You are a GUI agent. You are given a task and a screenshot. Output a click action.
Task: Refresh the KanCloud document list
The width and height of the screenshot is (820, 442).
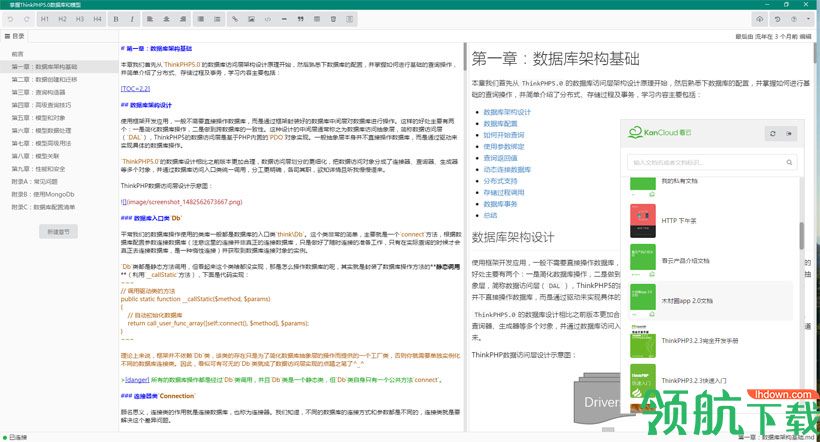(773, 133)
